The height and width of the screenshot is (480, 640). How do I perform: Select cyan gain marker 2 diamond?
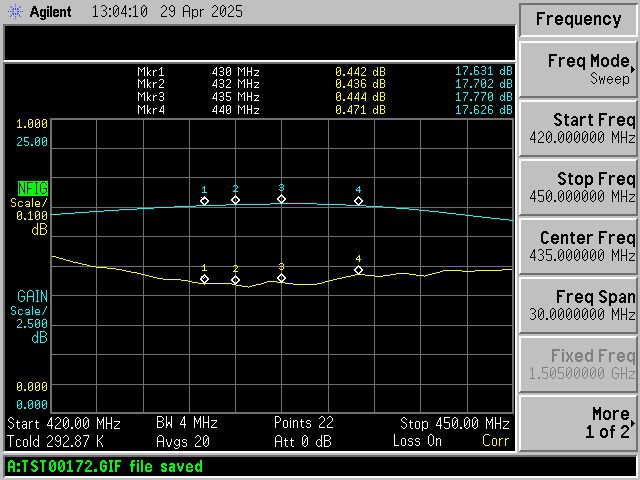pos(236,200)
